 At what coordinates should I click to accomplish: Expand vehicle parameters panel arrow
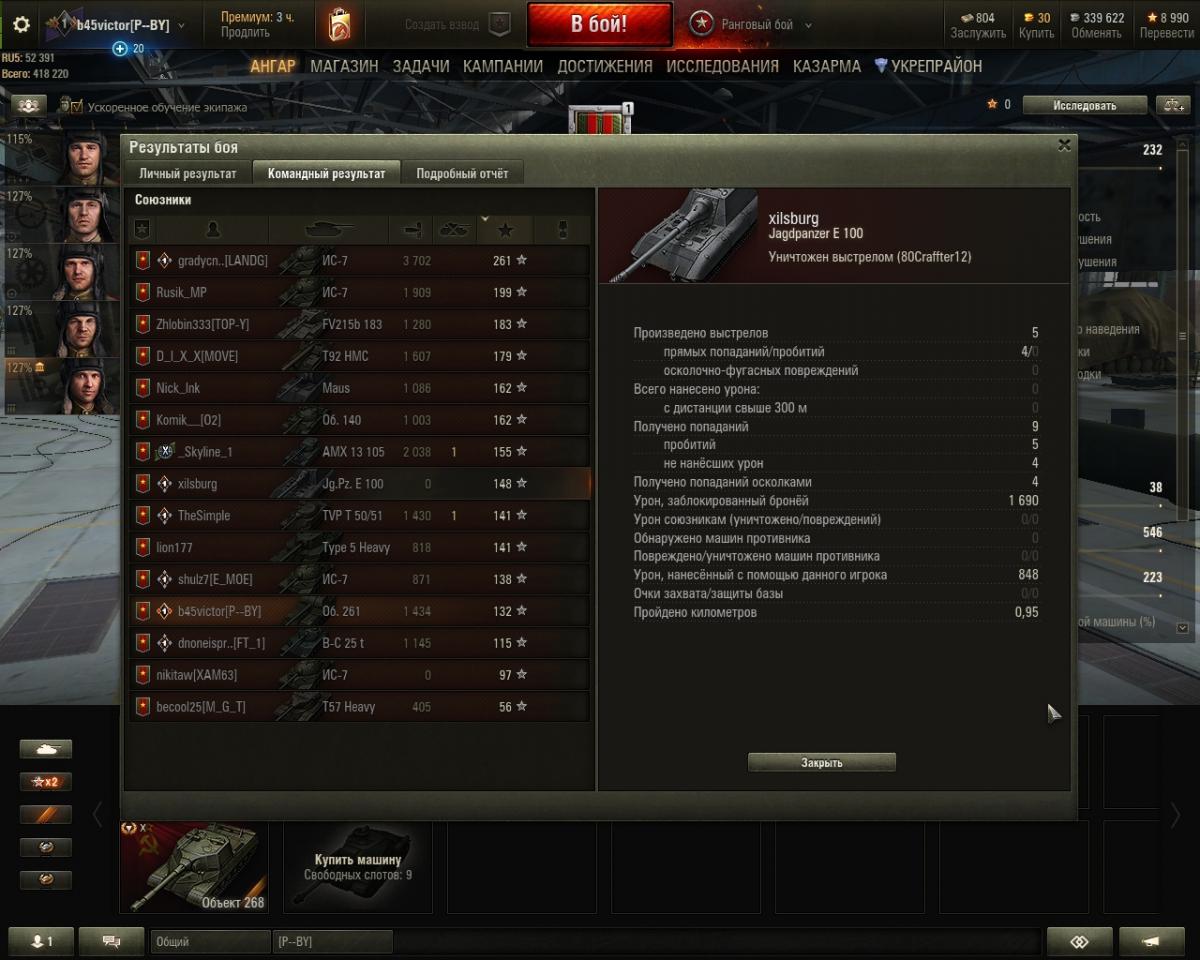point(1183,628)
